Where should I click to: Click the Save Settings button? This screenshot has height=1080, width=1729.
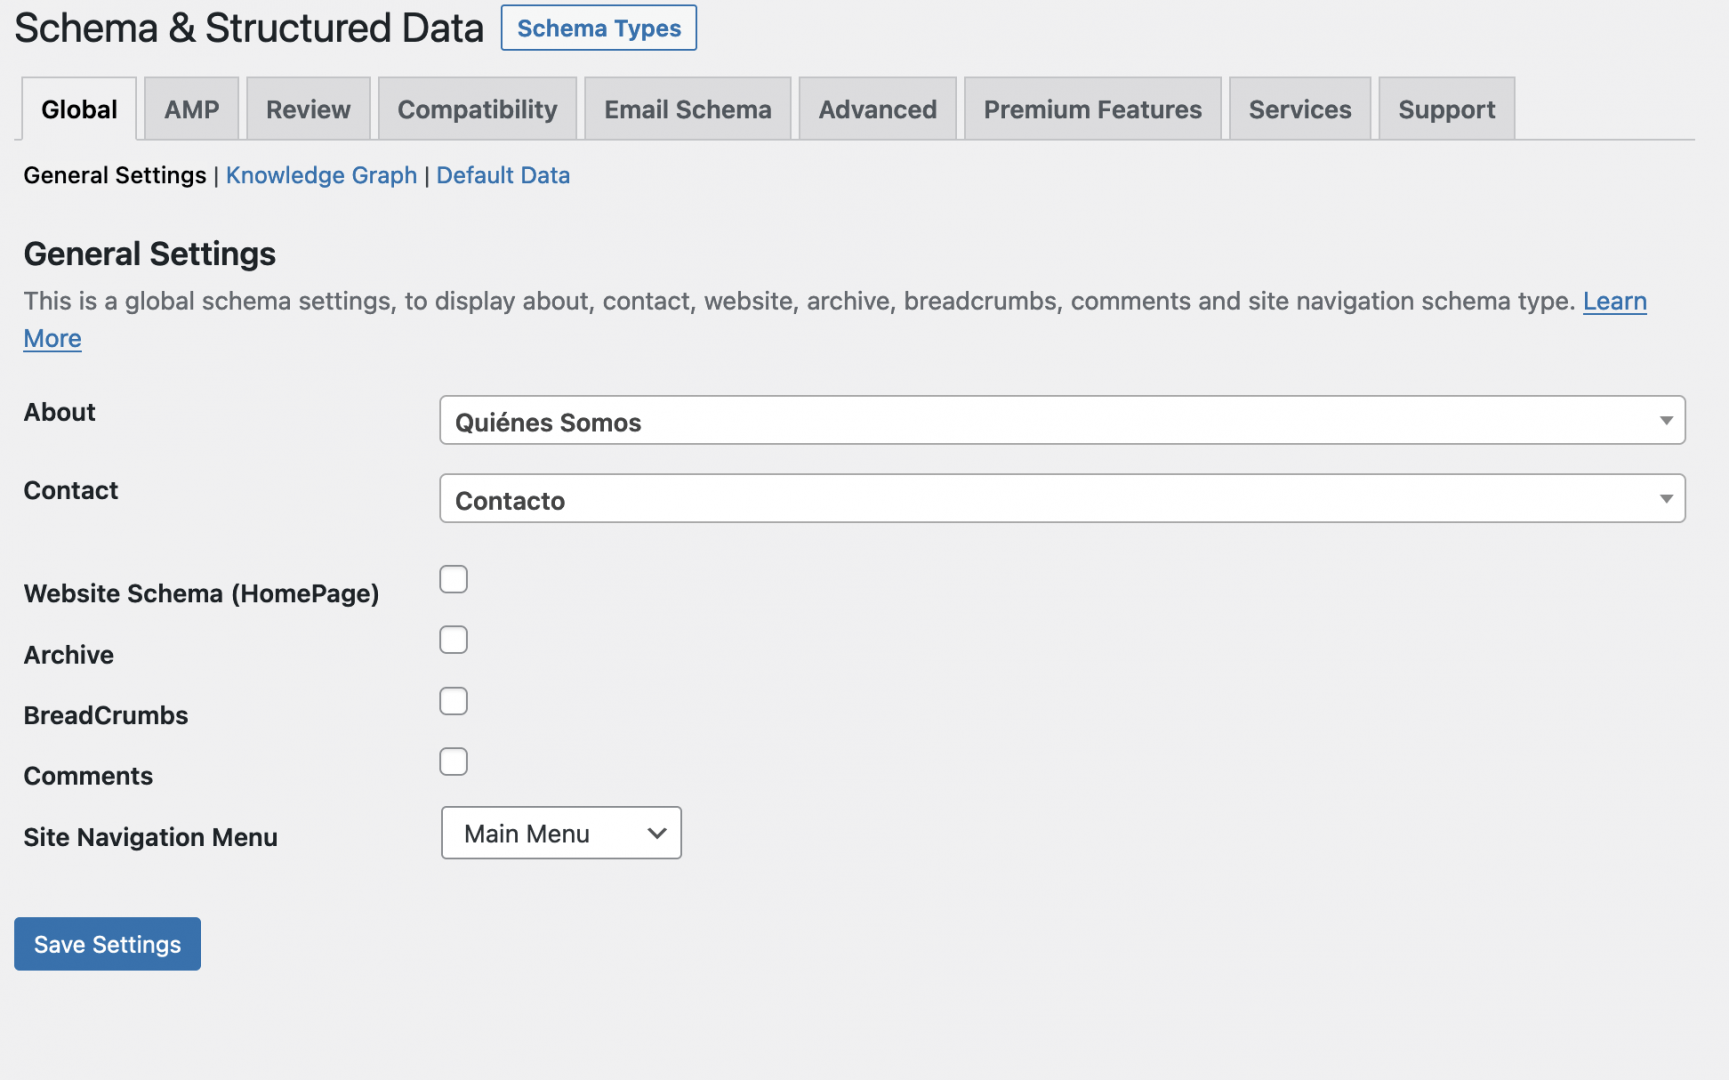pos(107,944)
